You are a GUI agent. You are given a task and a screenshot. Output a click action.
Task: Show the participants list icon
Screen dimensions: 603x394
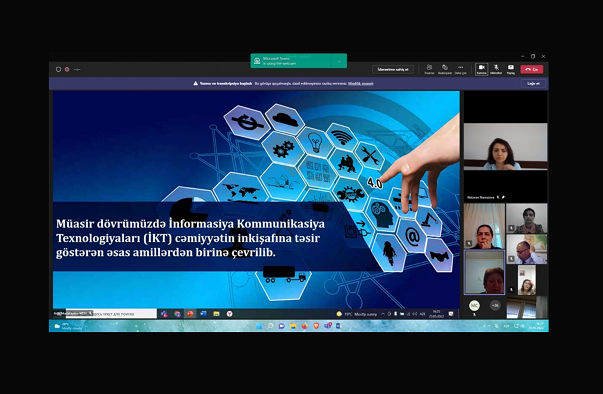tap(429, 69)
